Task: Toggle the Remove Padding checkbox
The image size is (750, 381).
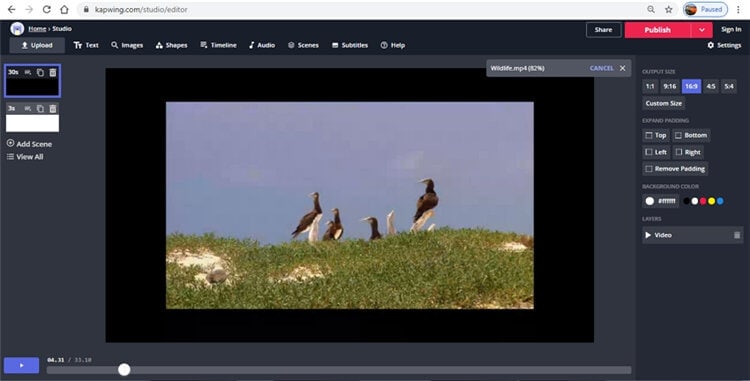Action: coord(649,169)
